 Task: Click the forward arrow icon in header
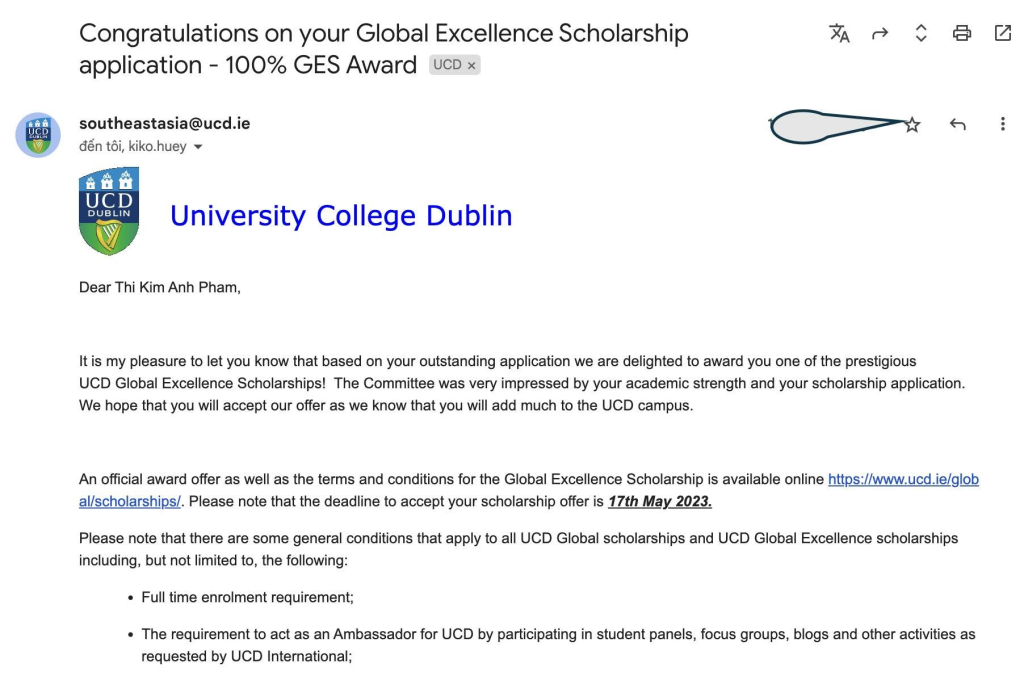pyautogui.click(x=880, y=33)
